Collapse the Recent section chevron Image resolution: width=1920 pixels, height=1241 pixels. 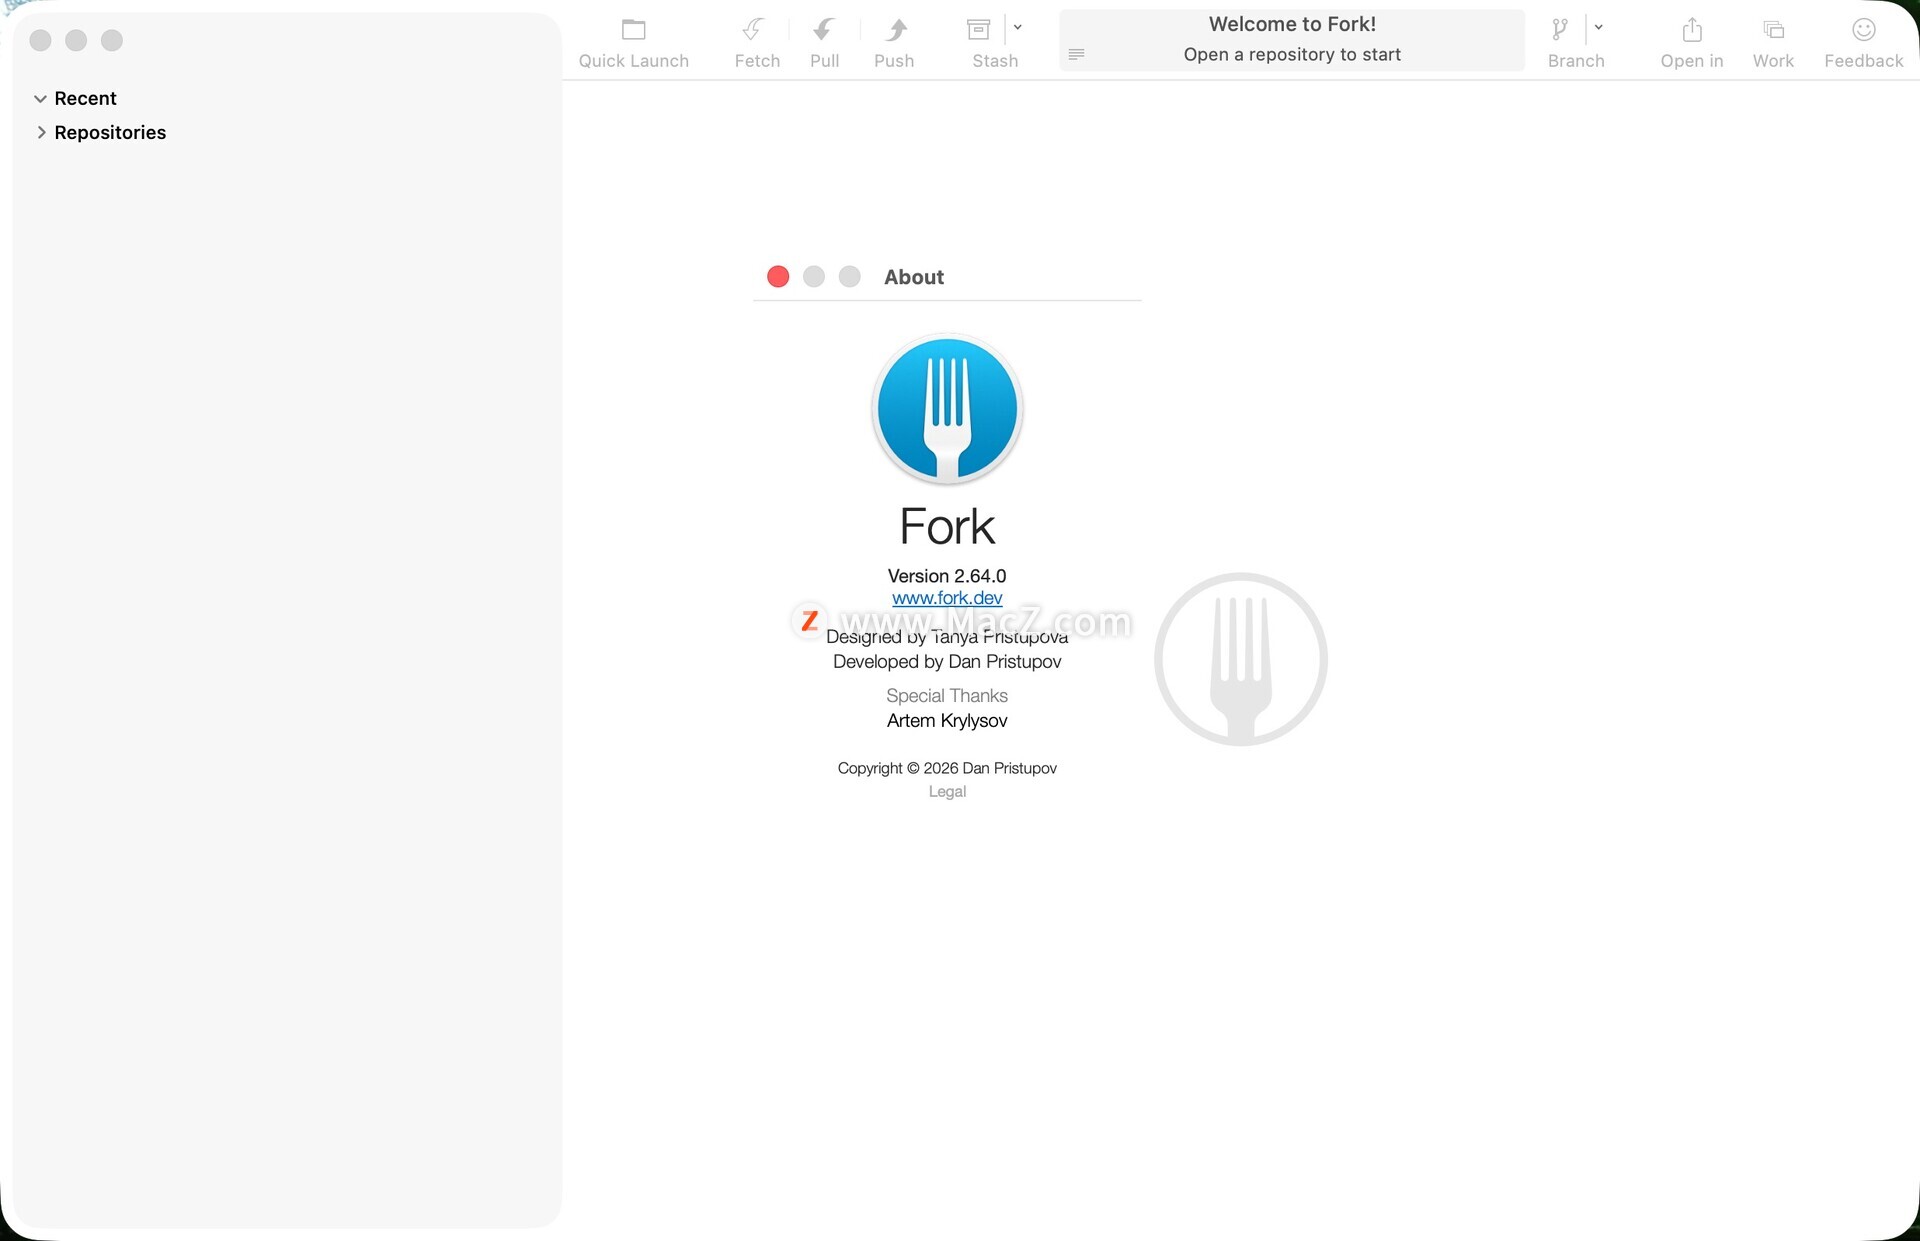(x=40, y=99)
